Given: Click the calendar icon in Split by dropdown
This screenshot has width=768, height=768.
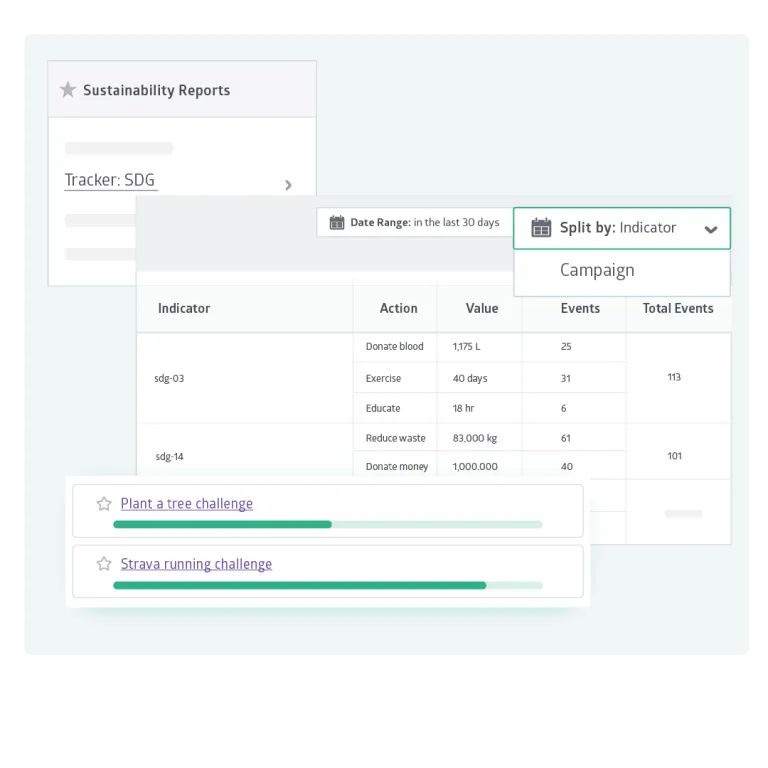Looking at the screenshot, I should click(x=541, y=228).
